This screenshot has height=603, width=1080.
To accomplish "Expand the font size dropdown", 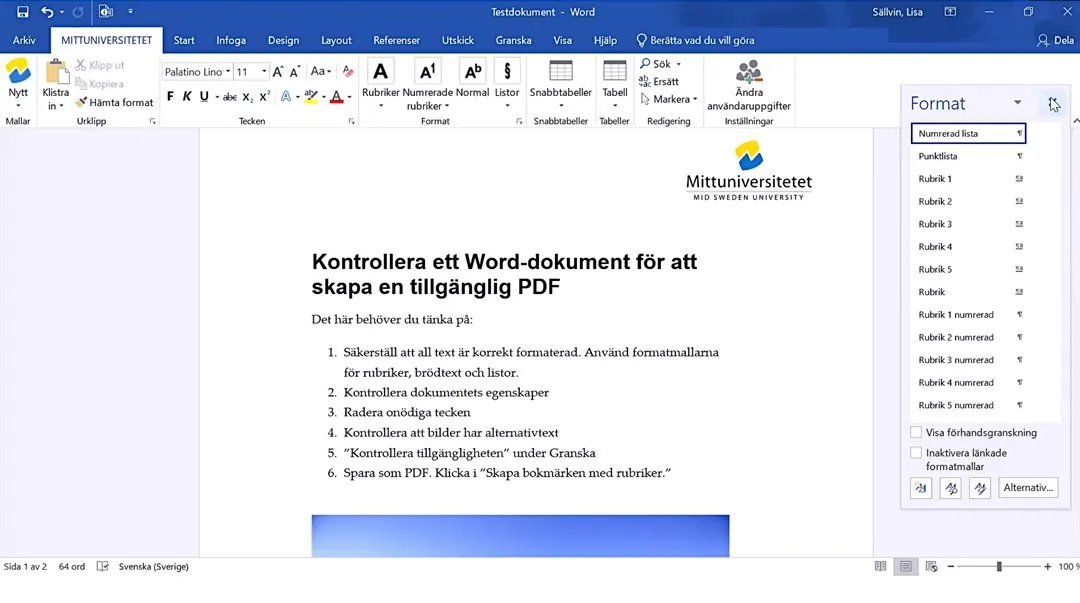I will [x=264, y=71].
